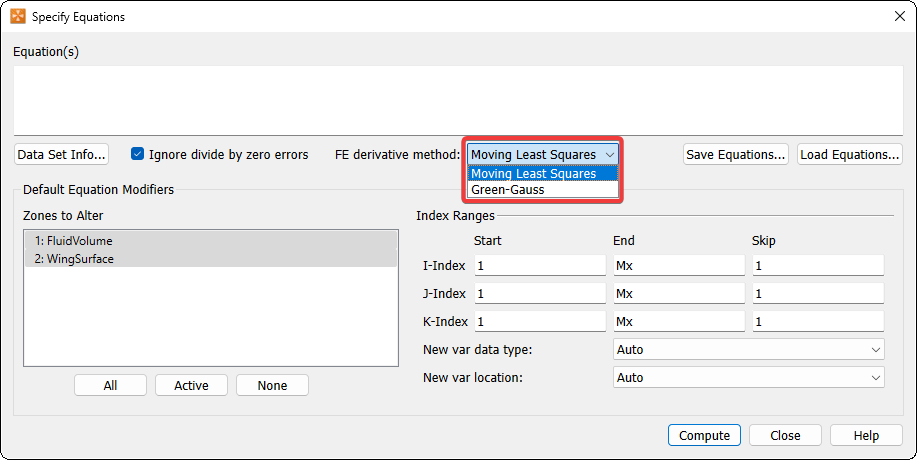This screenshot has height=460, width=917.
Task: Click the Data Set Info button
Action: pyautogui.click(x=62, y=155)
